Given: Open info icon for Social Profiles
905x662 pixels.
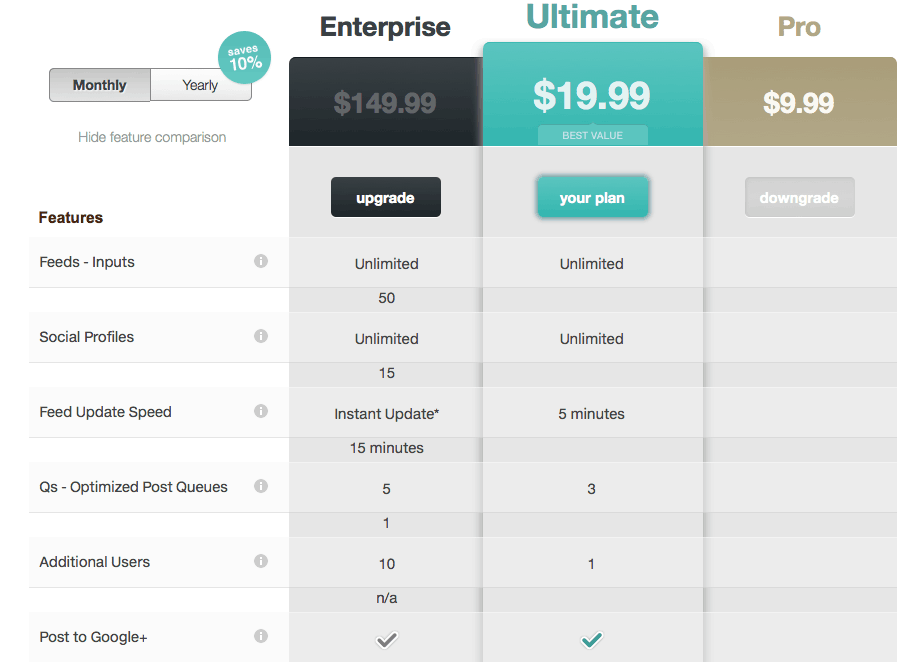Looking at the screenshot, I should [x=261, y=336].
